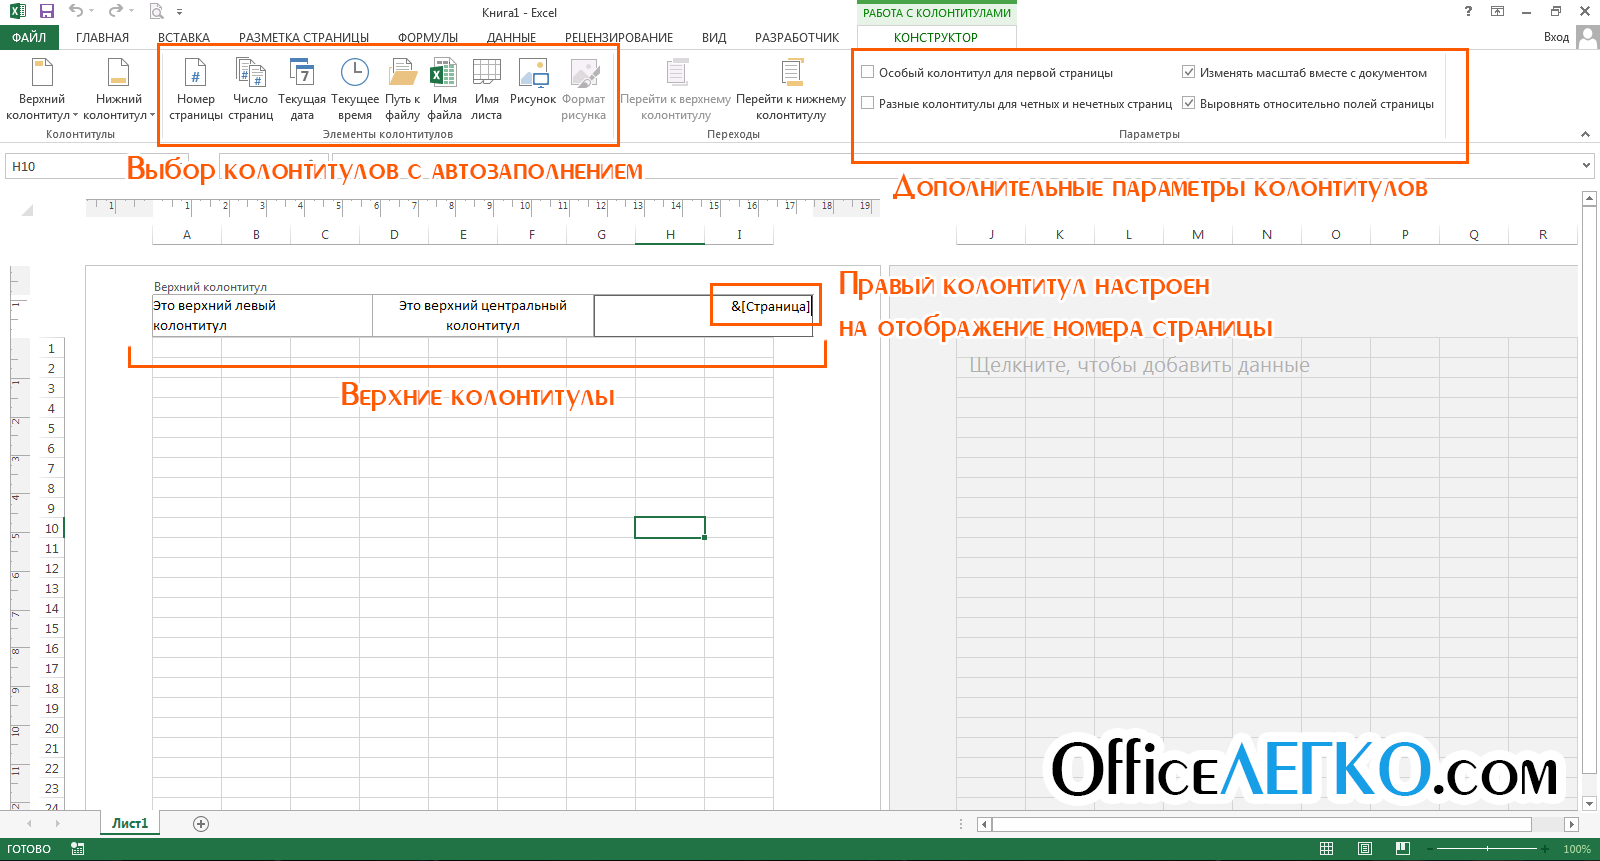Image resolution: width=1600 pixels, height=861 pixels.
Task: Switch to ФОРМУЛЫ tab
Action: (x=428, y=37)
